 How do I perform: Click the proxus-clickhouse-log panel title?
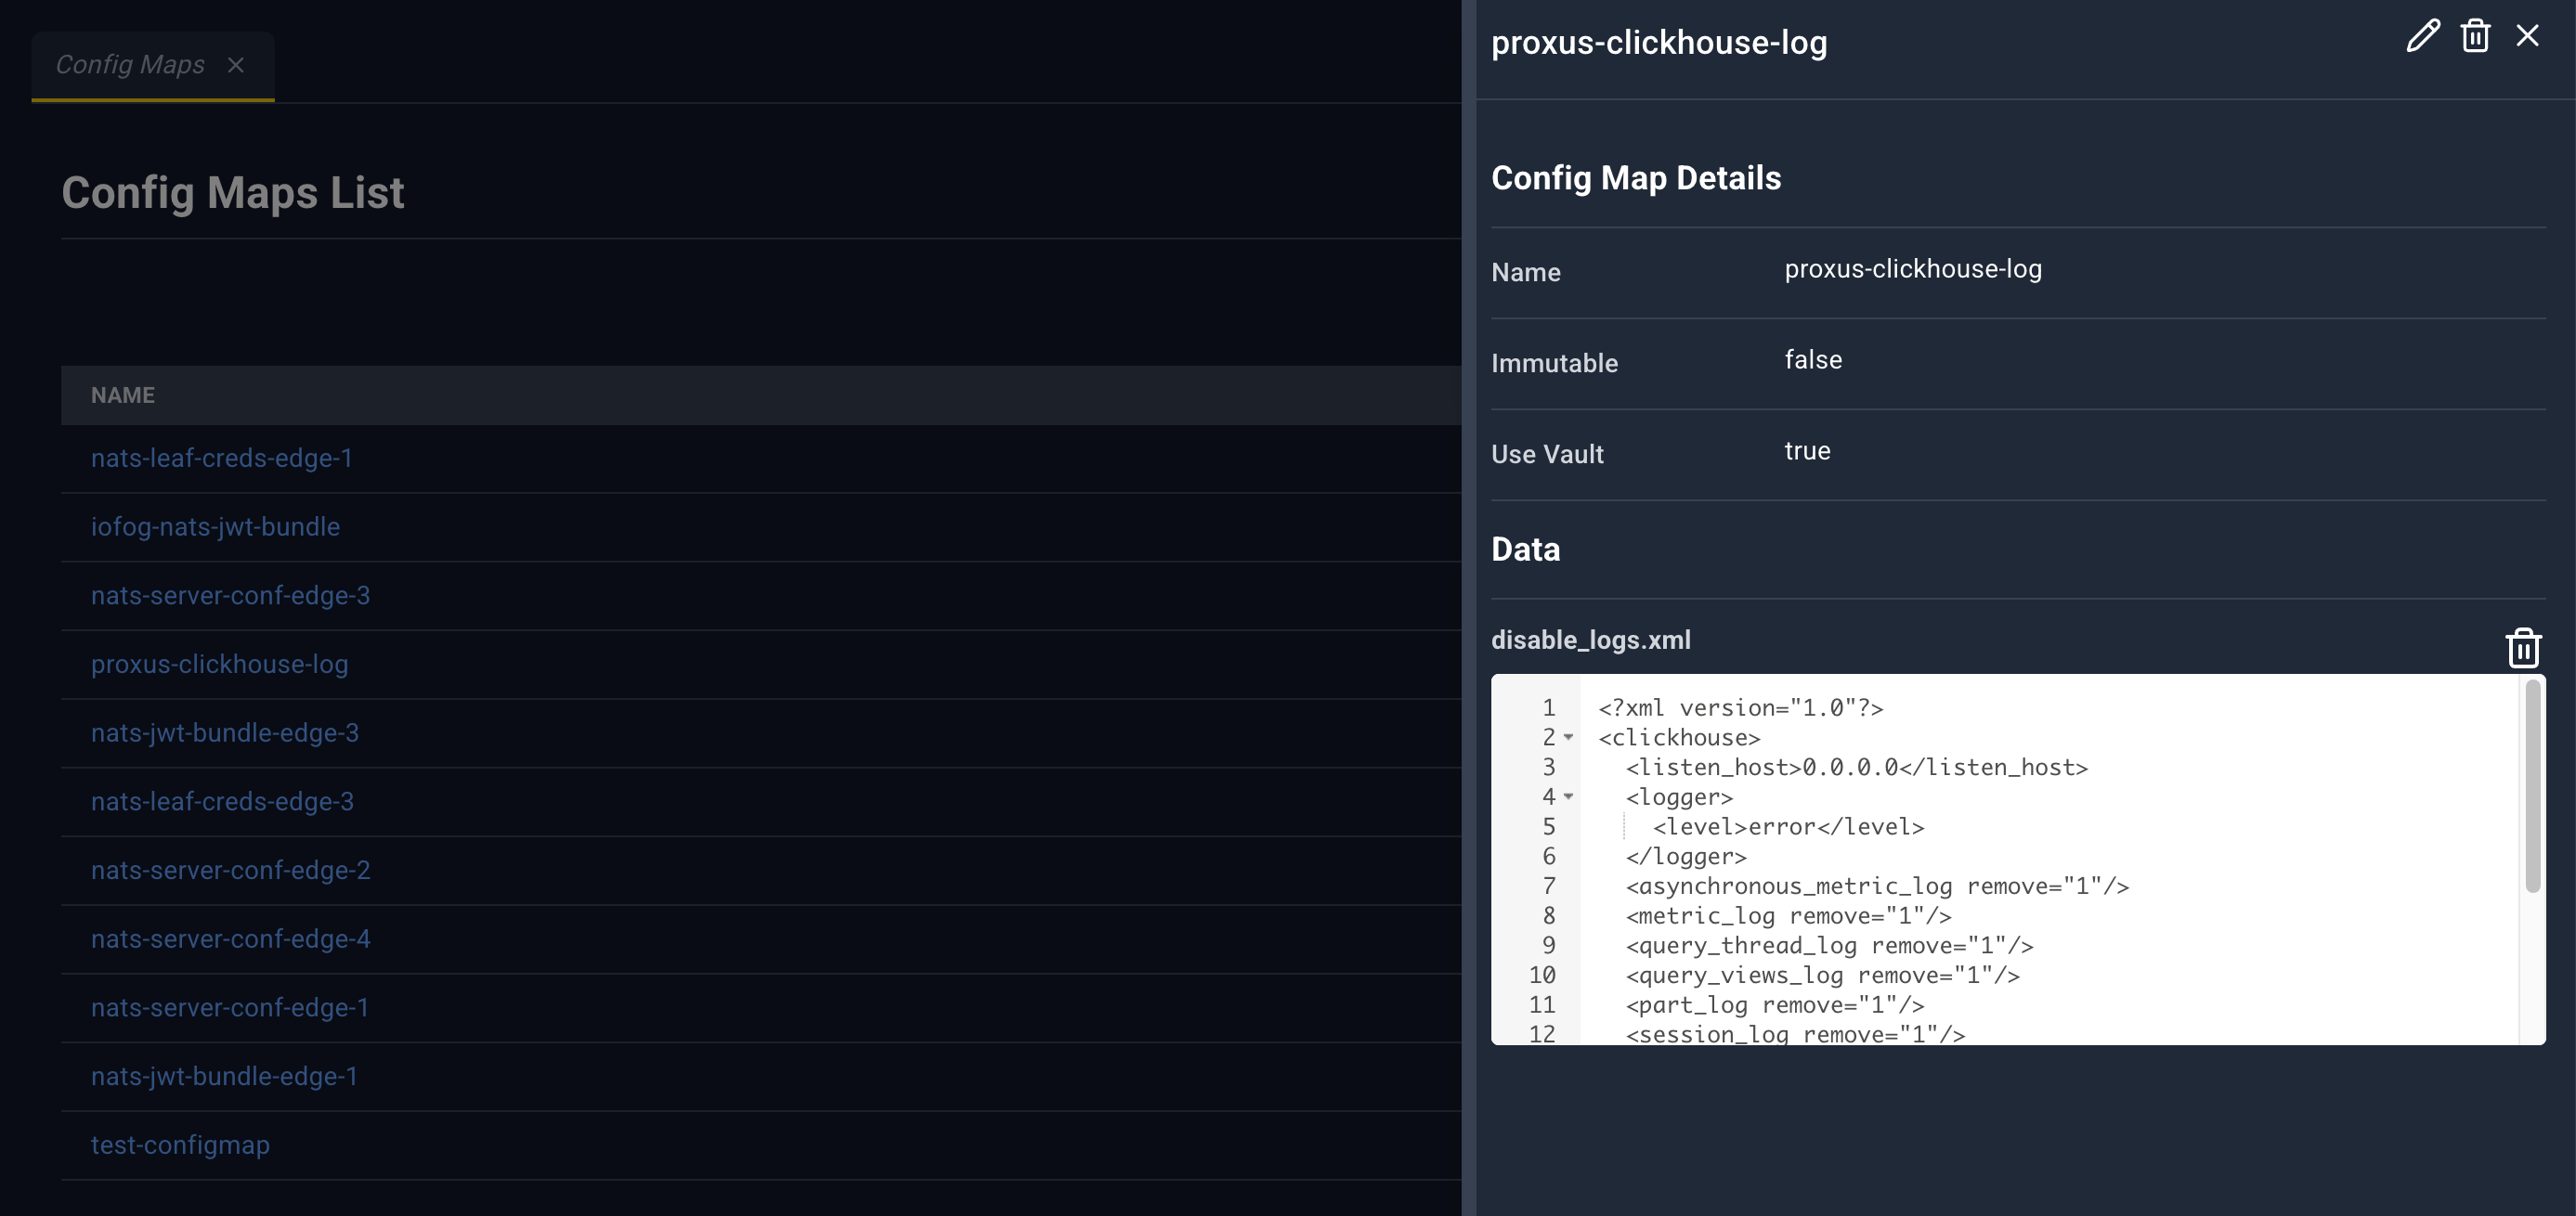tap(1659, 43)
